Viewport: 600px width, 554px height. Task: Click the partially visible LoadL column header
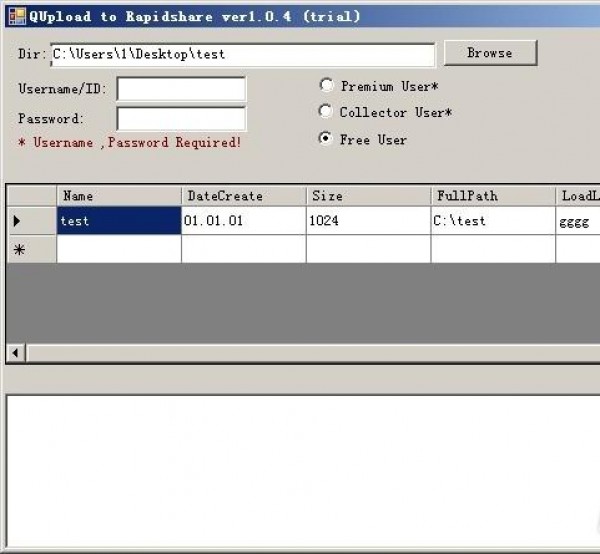tap(578, 196)
